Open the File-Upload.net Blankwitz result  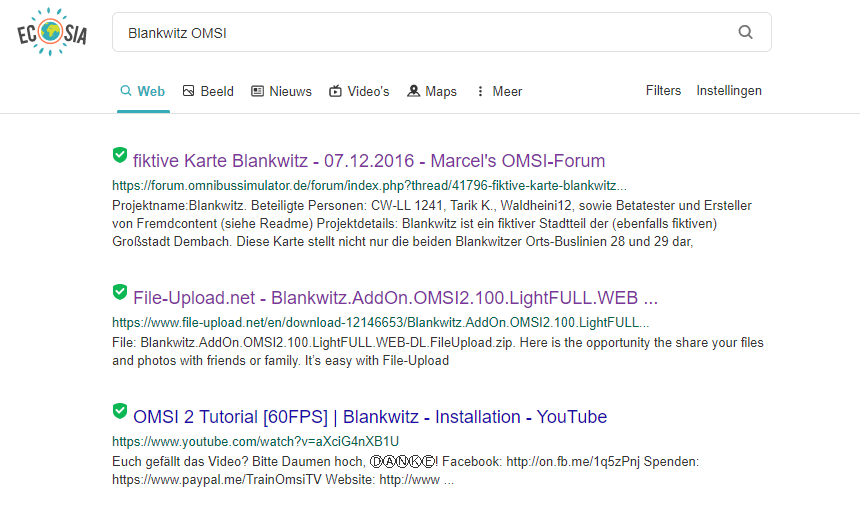click(395, 298)
